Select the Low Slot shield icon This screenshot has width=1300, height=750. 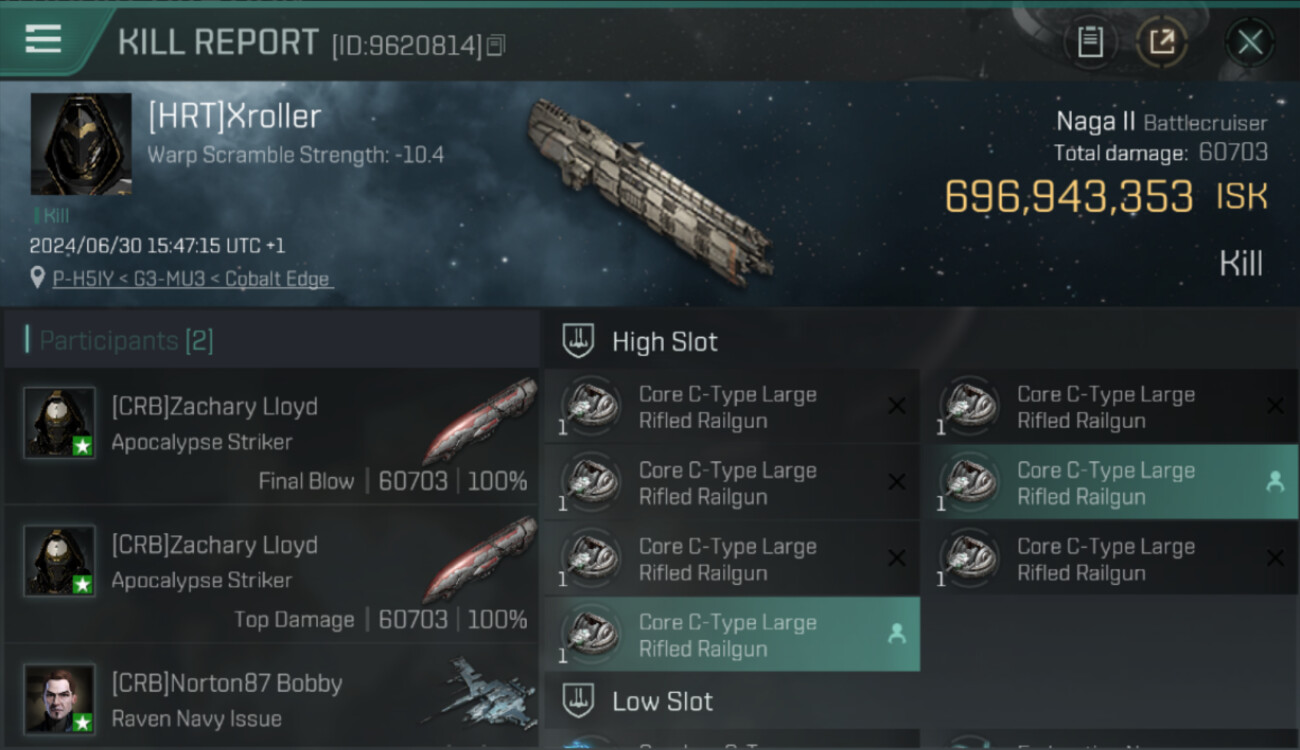pyautogui.click(x=579, y=701)
